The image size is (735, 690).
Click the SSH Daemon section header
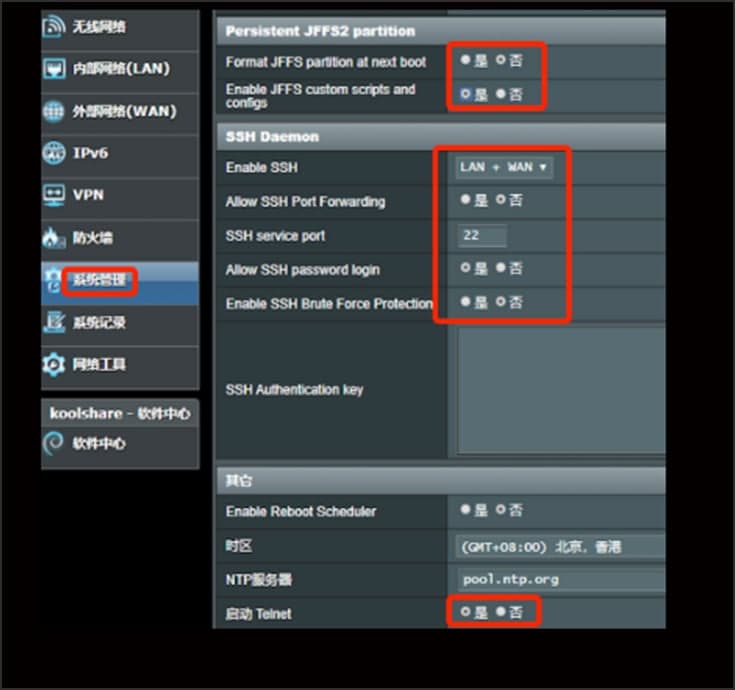coord(441,137)
